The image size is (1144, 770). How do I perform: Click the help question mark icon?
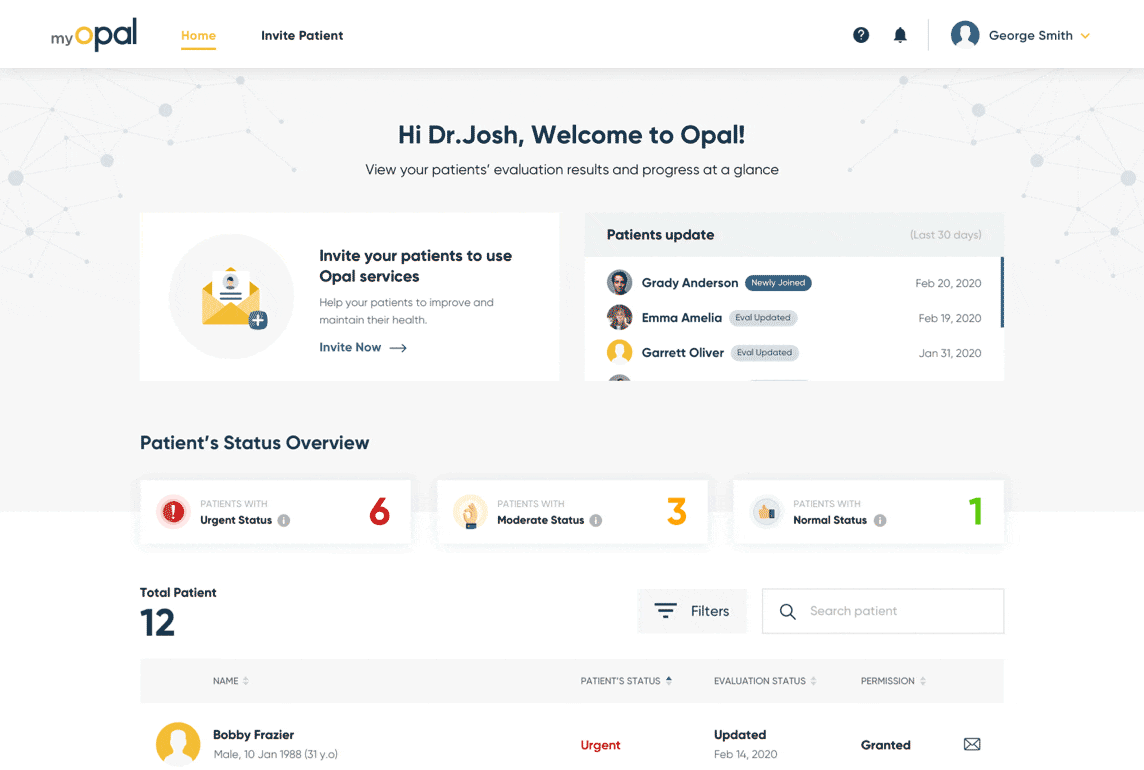pos(861,35)
